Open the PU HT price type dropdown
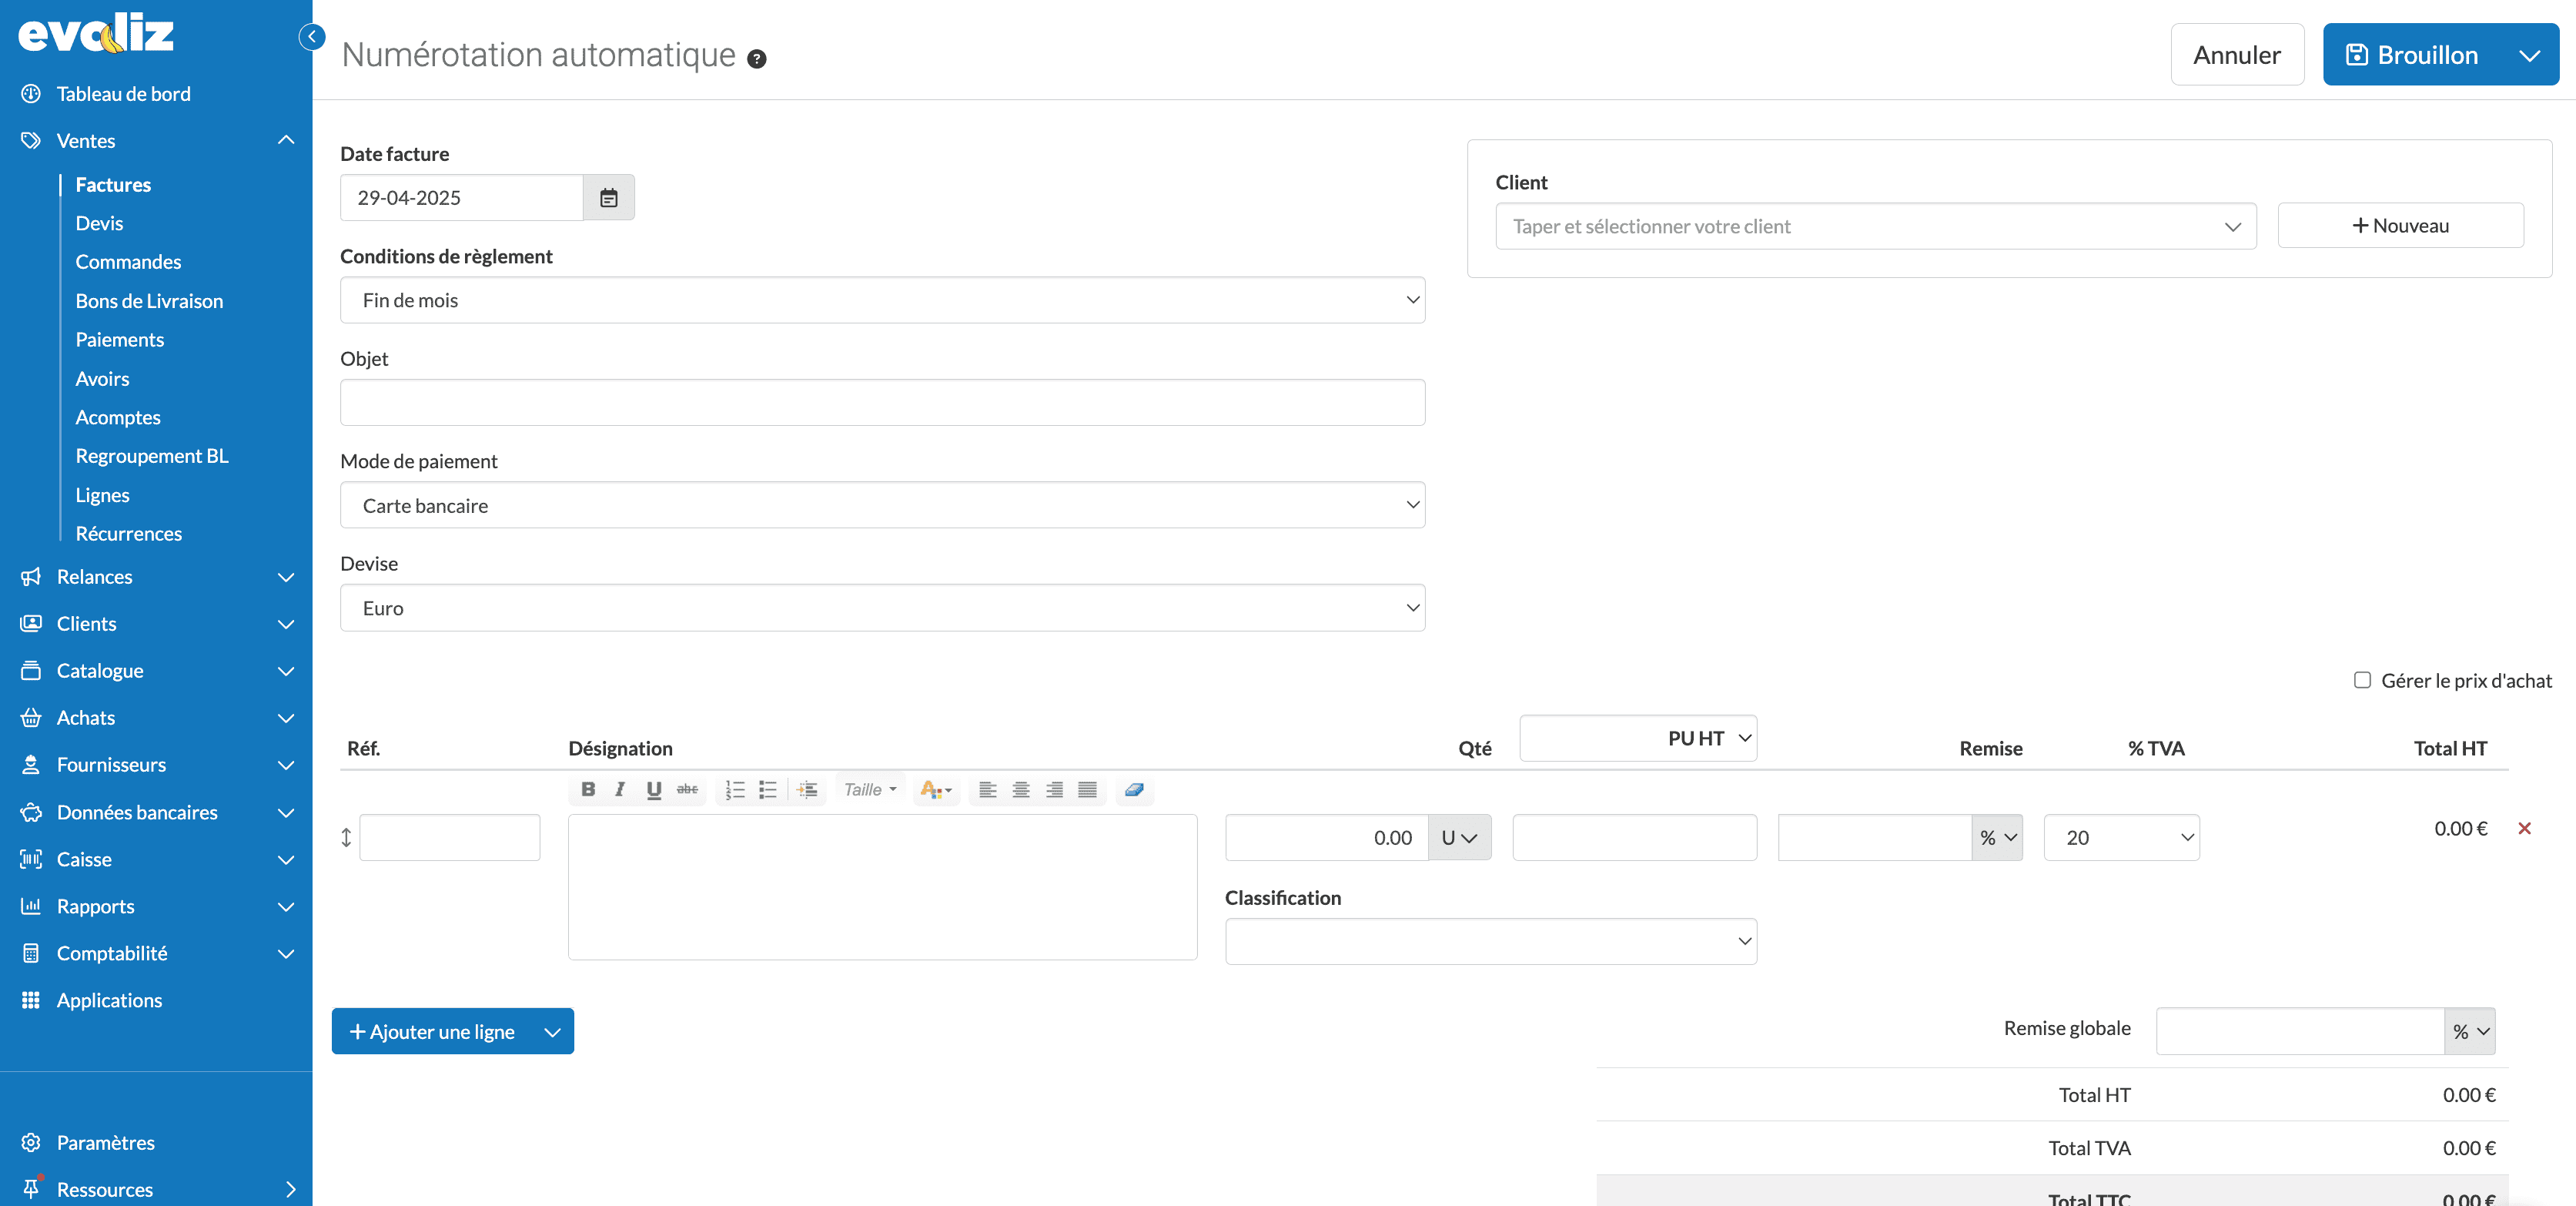 coord(1638,738)
